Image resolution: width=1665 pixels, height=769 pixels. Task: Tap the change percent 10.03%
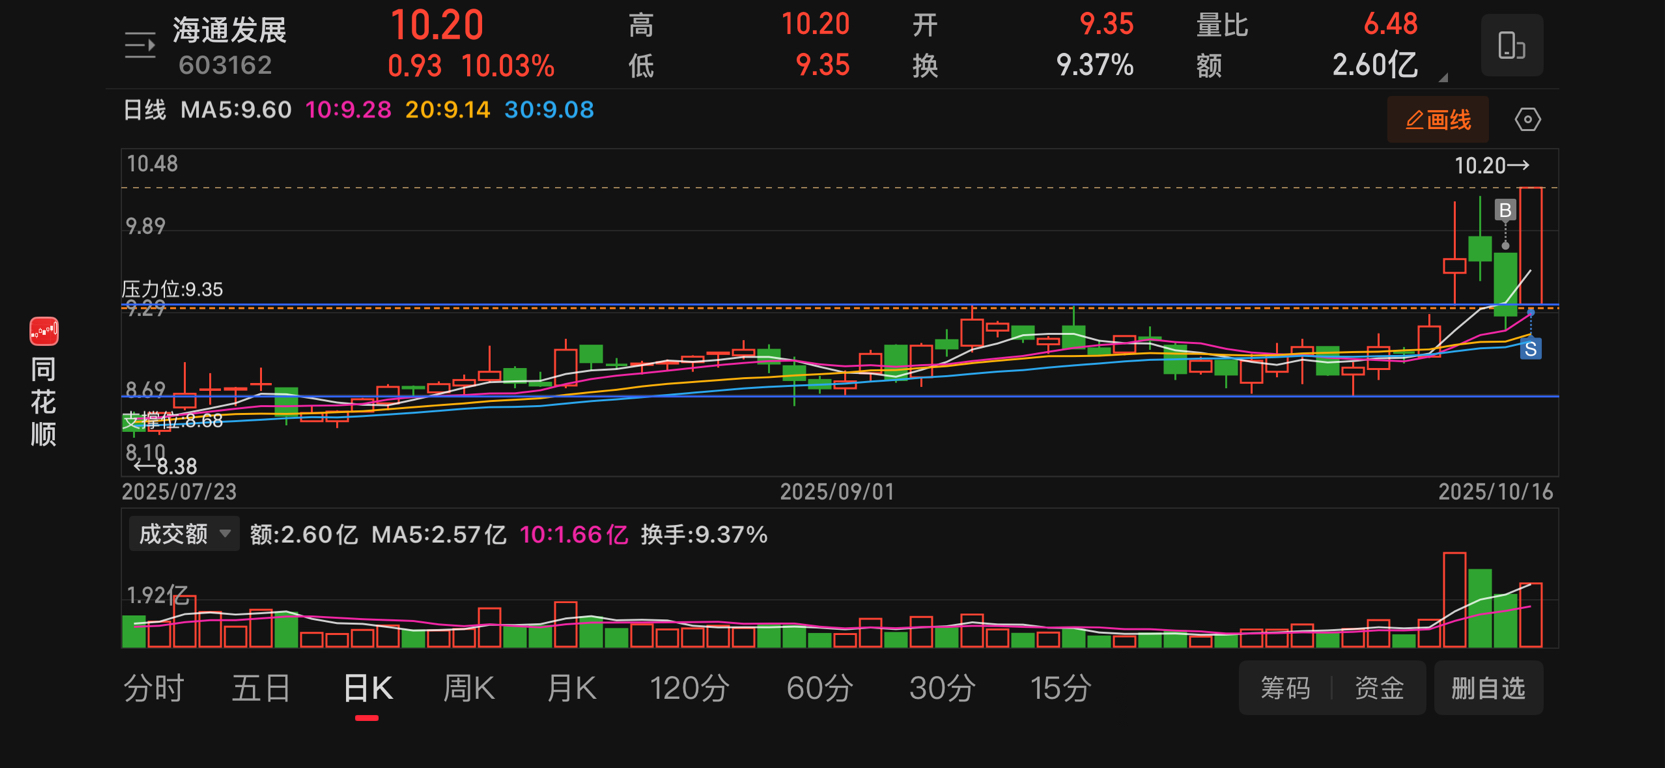tap(508, 67)
